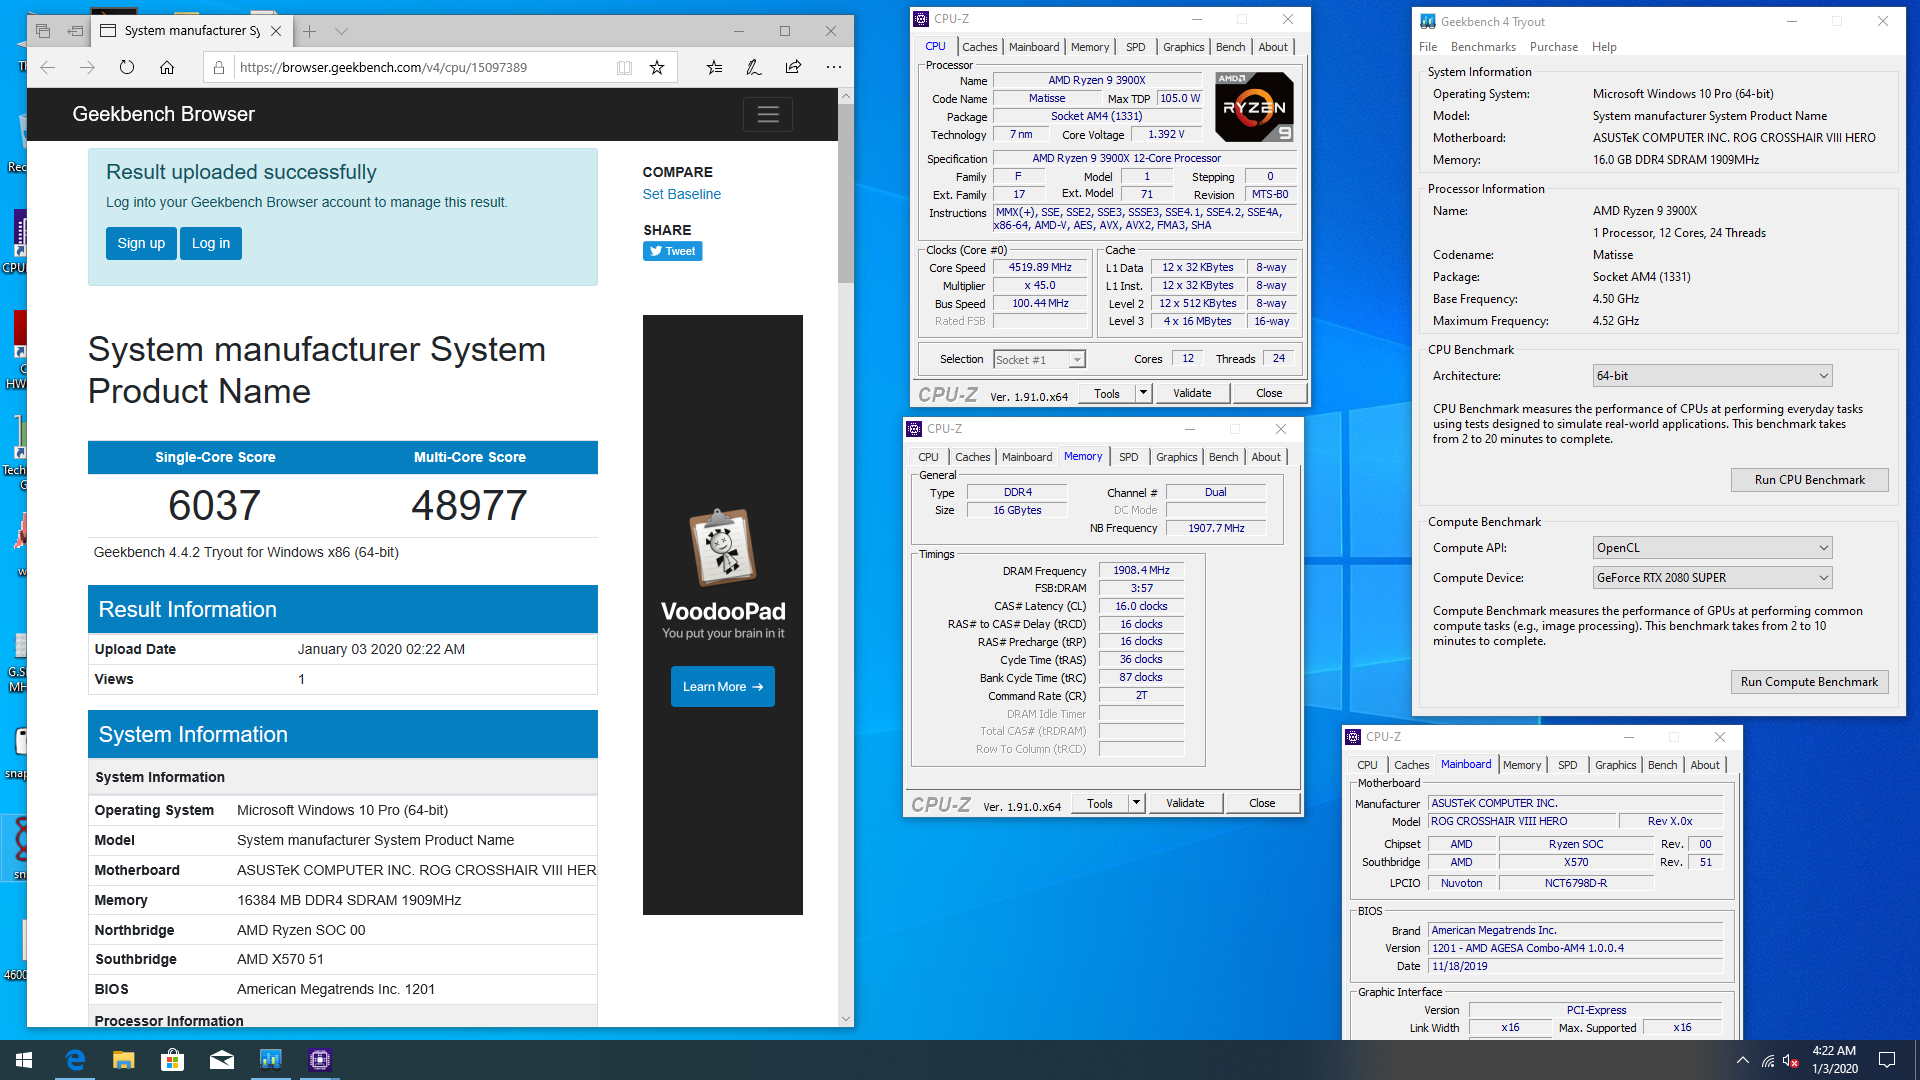Click Learn More on VoodooPad ad
This screenshot has width=1920, height=1080.
pos(722,687)
